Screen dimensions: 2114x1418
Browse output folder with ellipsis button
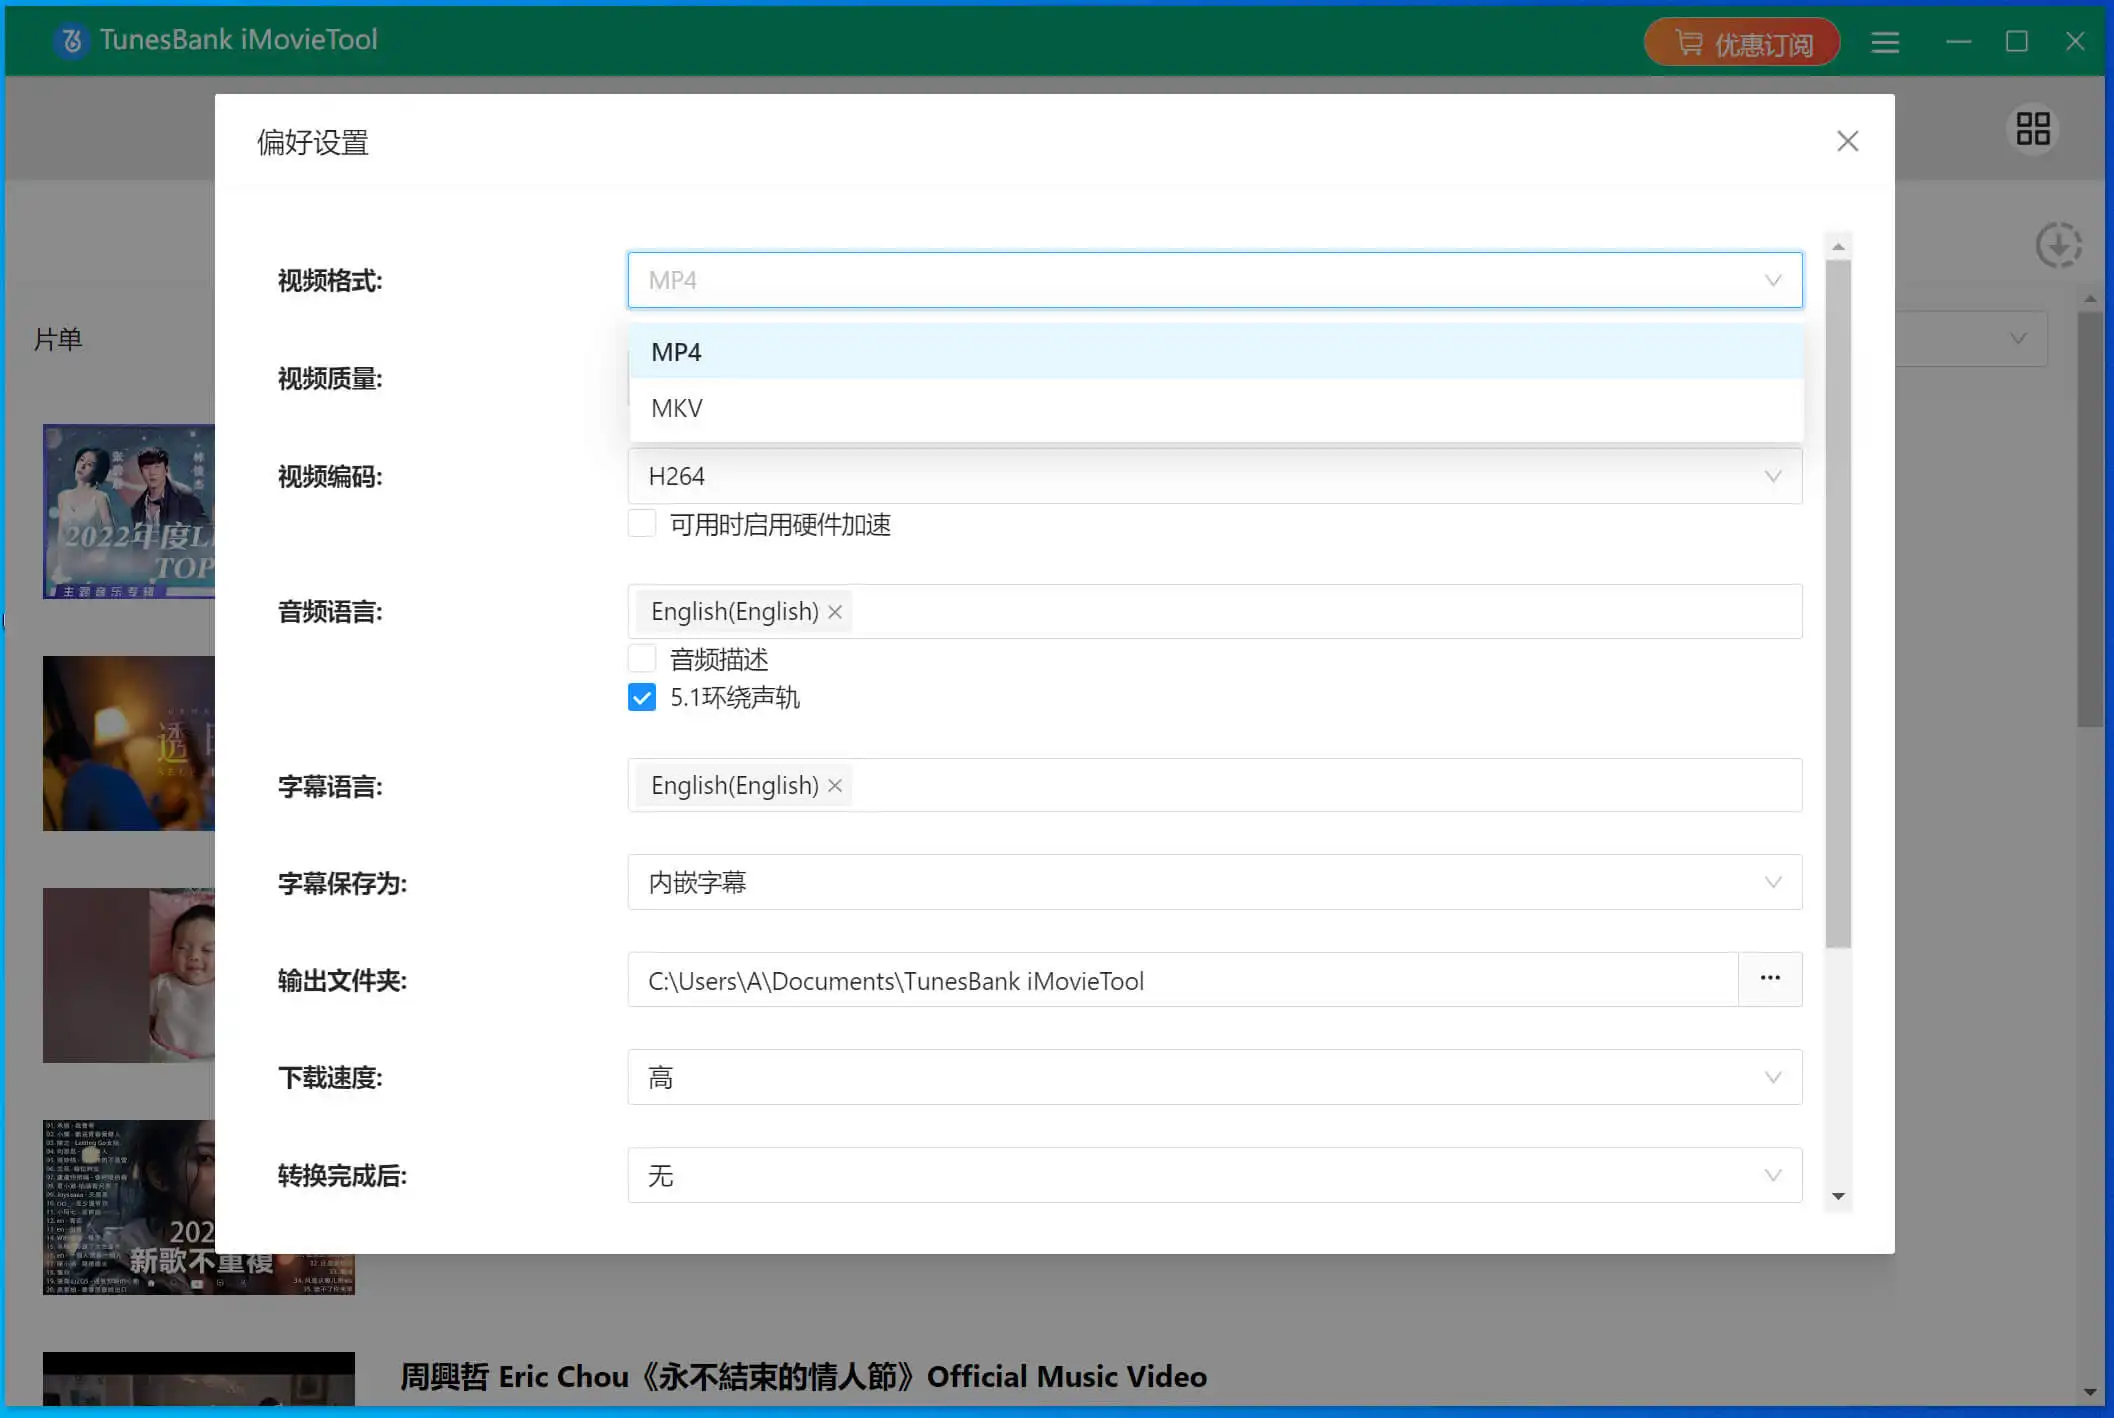point(1770,979)
